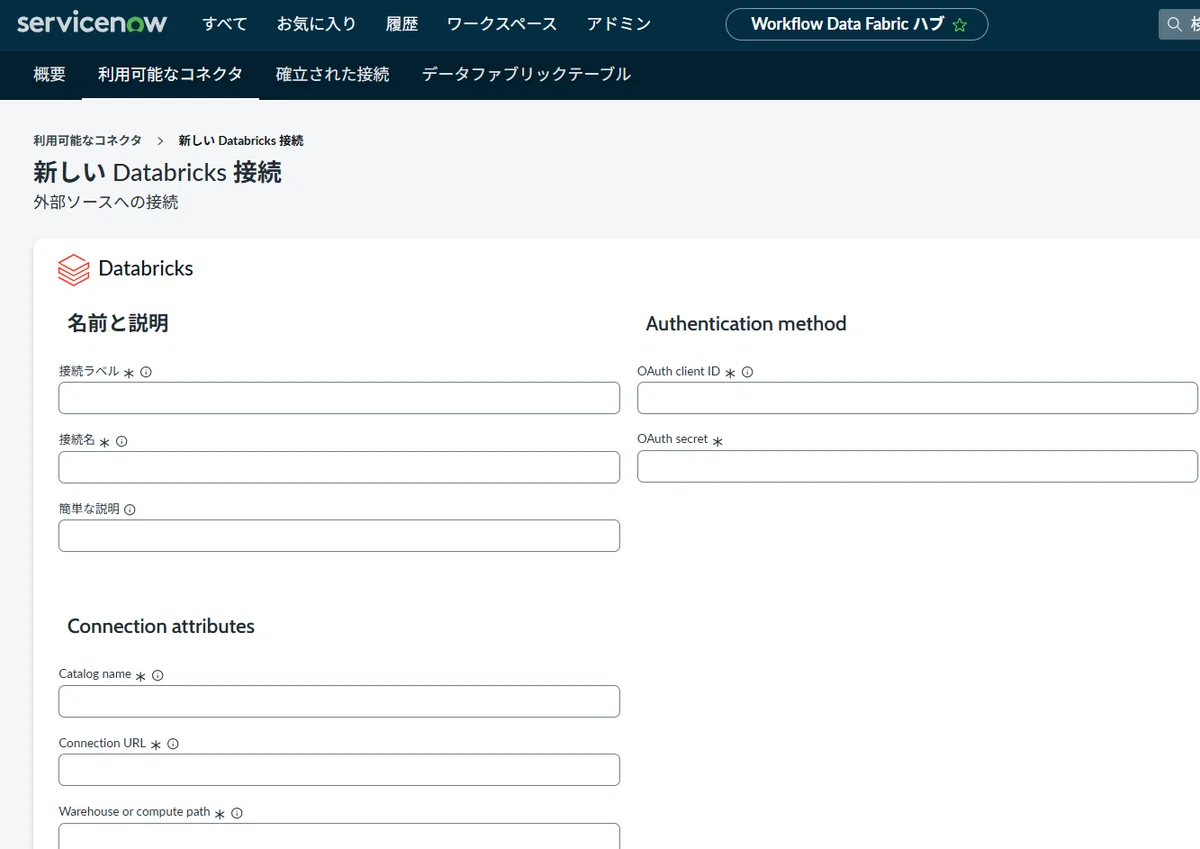Switch to the データファブリックテーブル tab
Image resolution: width=1200 pixels, height=849 pixels.
coord(526,74)
